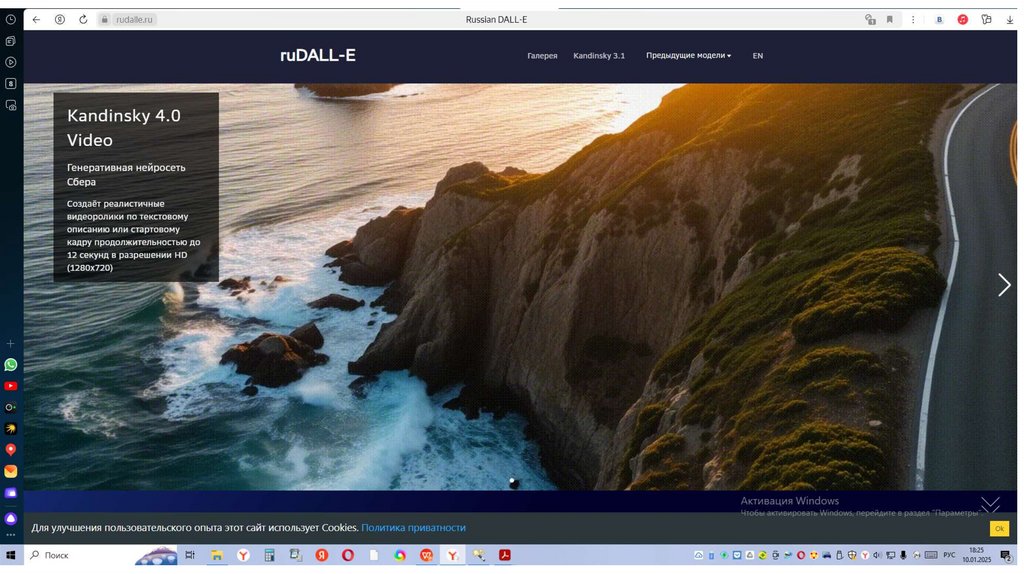Open YouTube from the browser sidebar
The height and width of the screenshot is (574, 1024).
click(x=11, y=386)
